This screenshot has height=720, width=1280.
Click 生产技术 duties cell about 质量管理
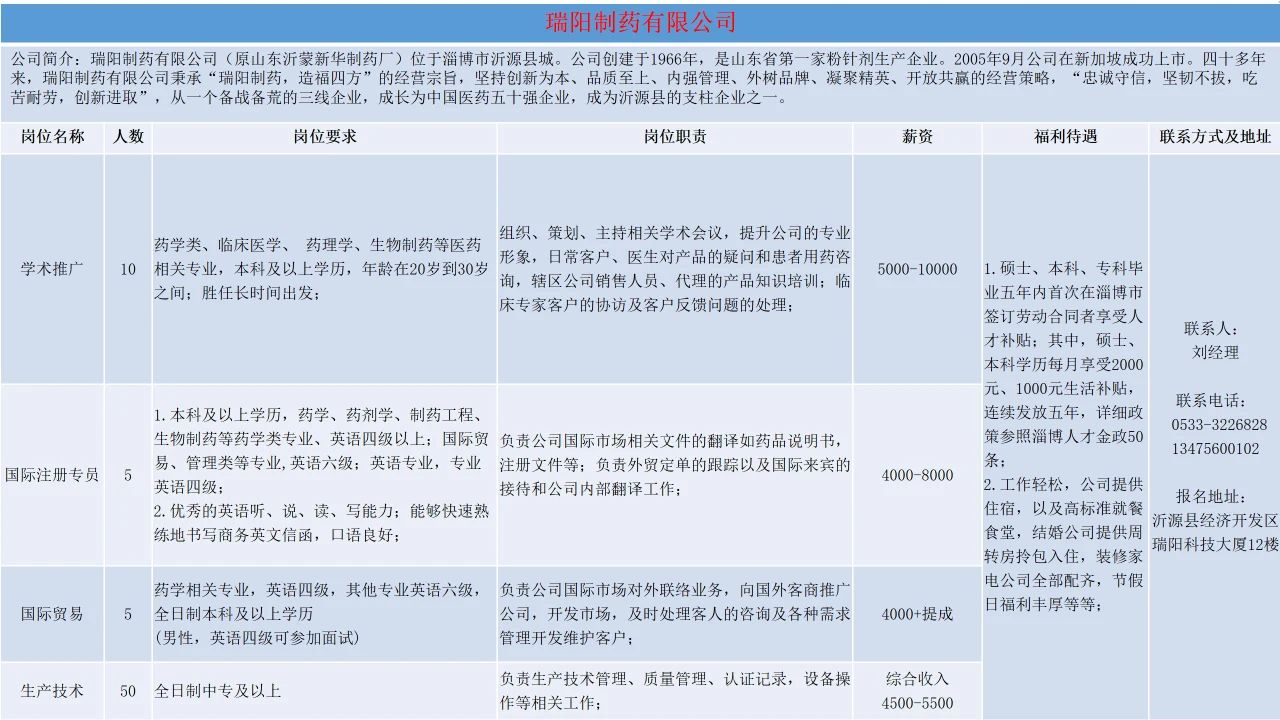[x=675, y=691]
